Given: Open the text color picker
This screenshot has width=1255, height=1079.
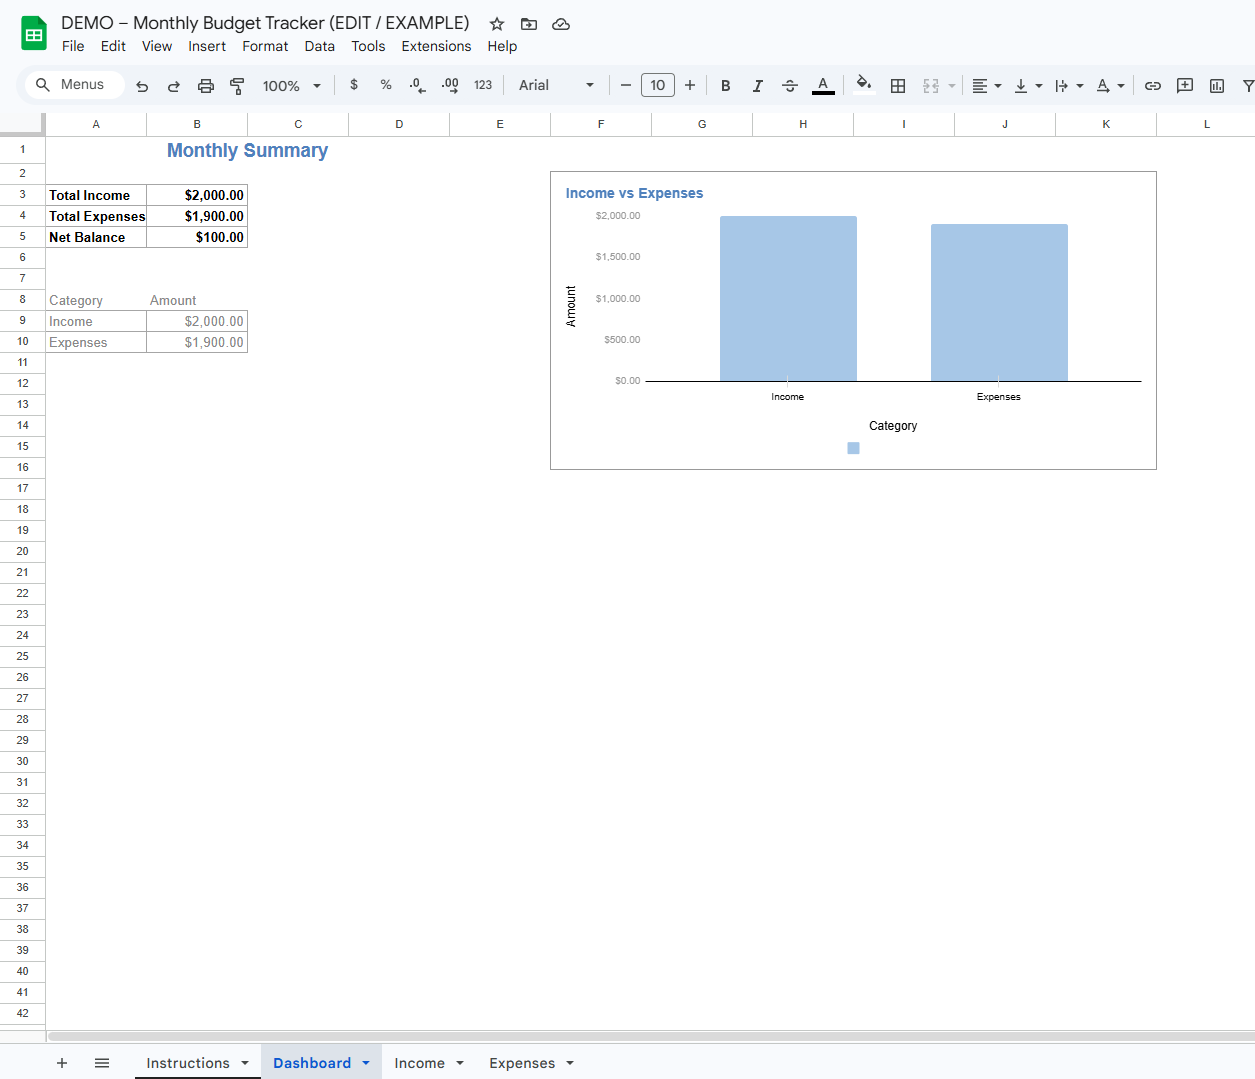Looking at the screenshot, I should (823, 86).
